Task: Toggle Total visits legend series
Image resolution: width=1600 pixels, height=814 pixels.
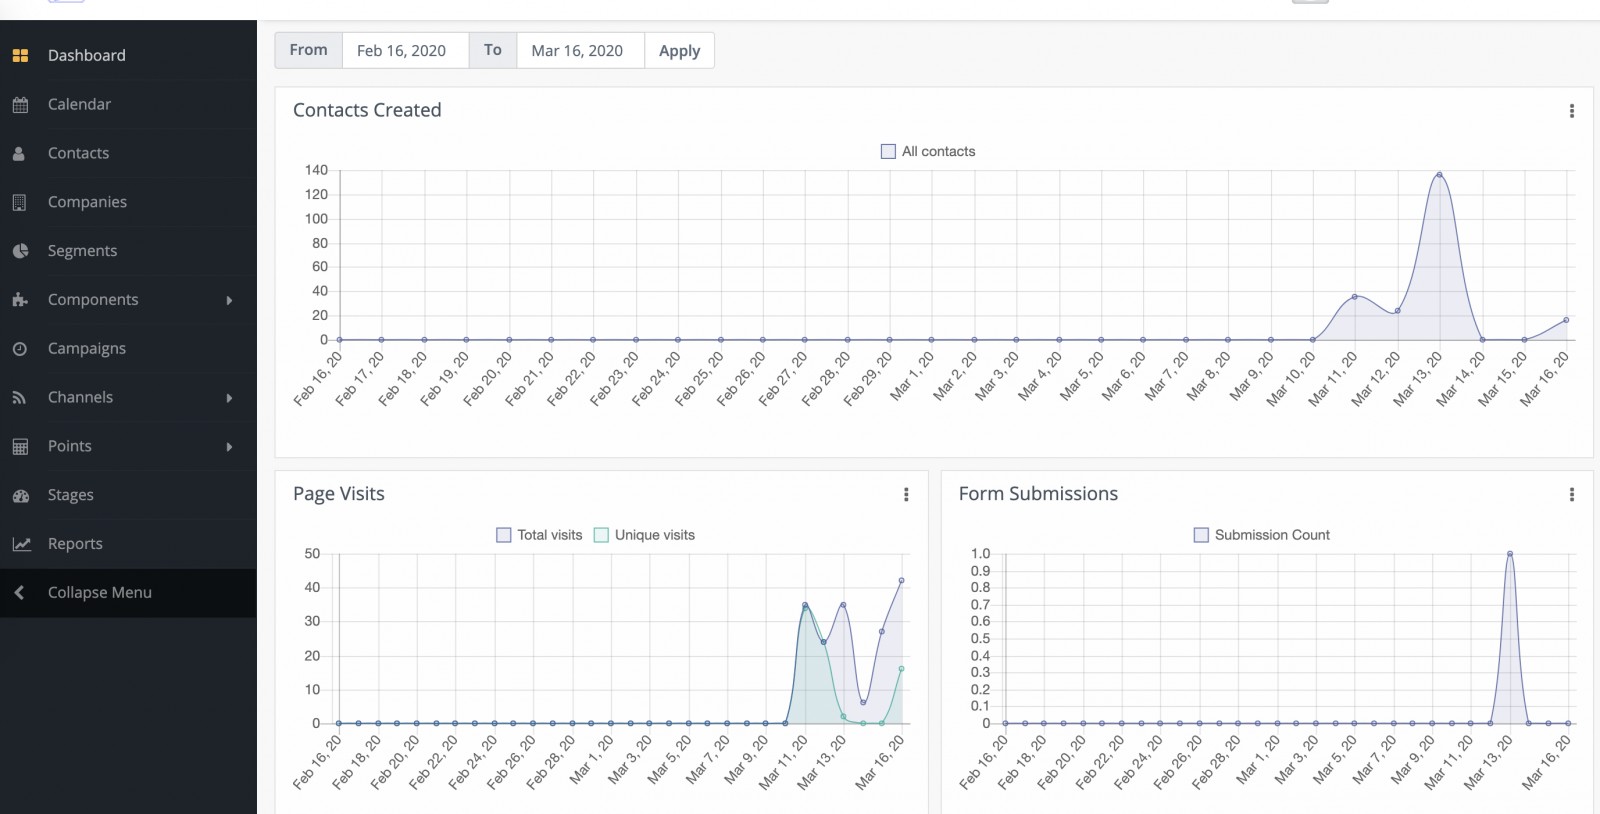Action: 504,535
